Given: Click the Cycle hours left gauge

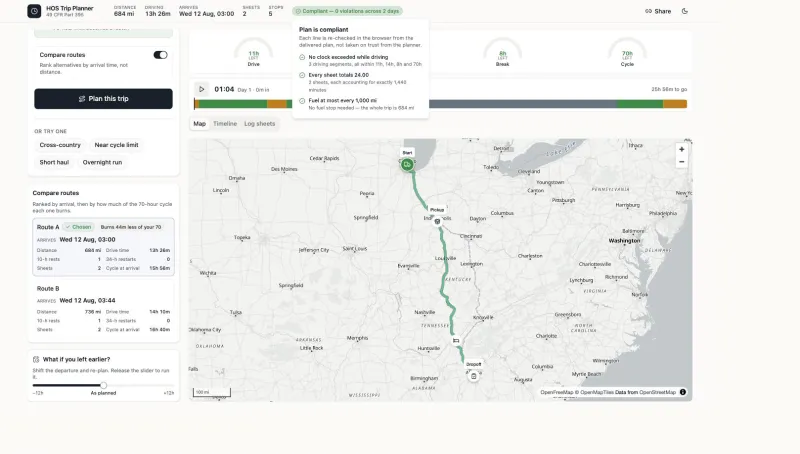Looking at the screenshot, I should click(x=627, y=52).
